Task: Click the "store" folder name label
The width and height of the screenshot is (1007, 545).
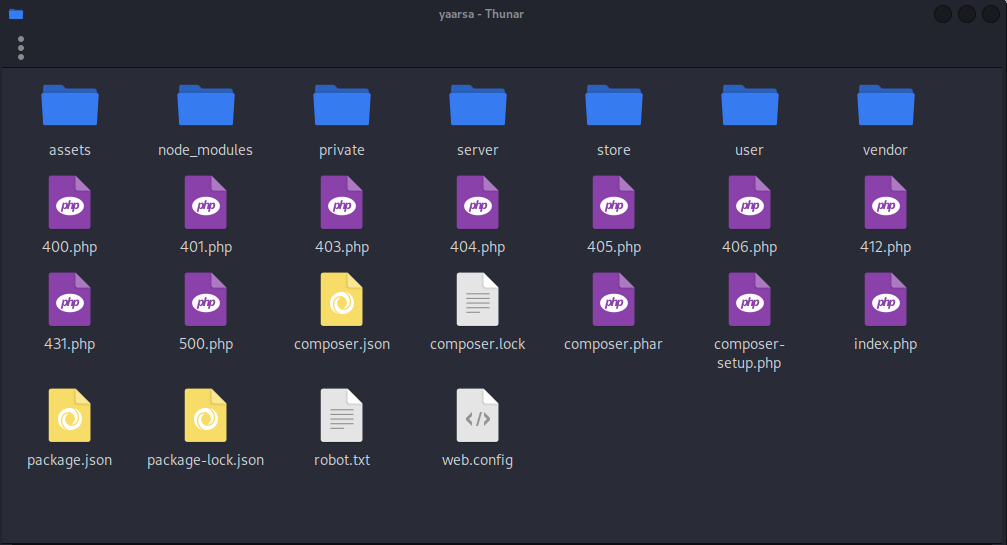Action: click(613, 150)
